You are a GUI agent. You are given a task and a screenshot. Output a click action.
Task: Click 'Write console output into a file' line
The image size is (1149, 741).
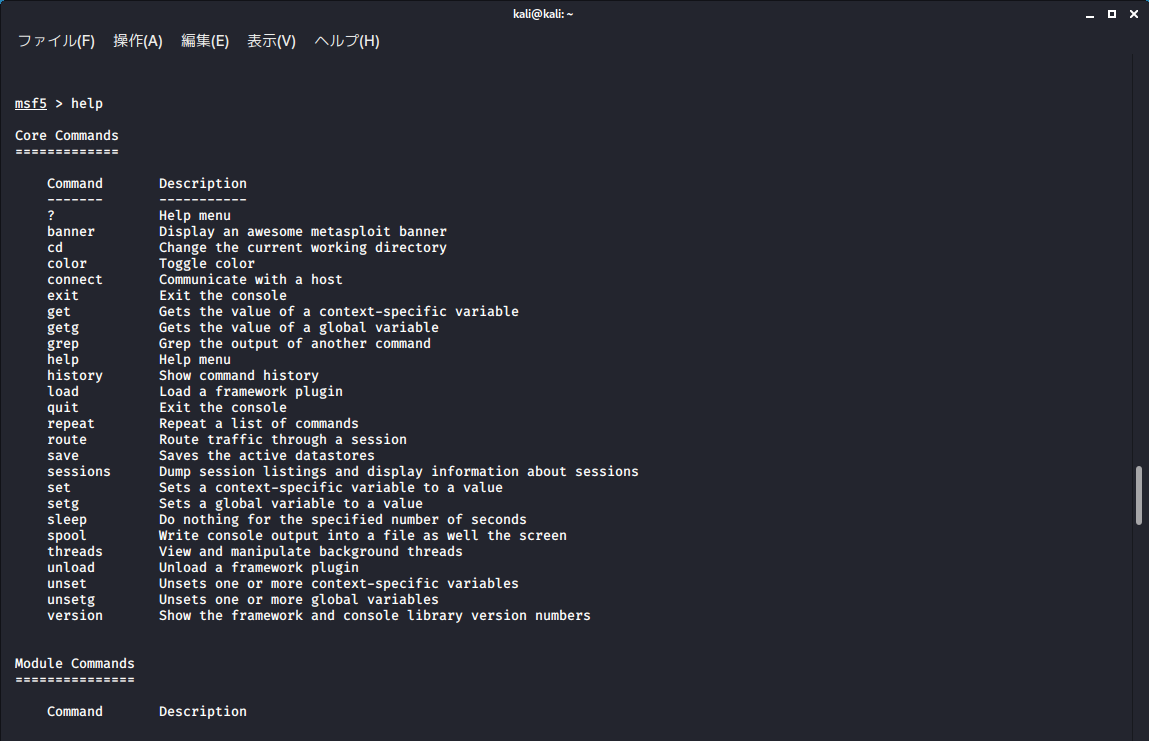(x=363, y=536)
